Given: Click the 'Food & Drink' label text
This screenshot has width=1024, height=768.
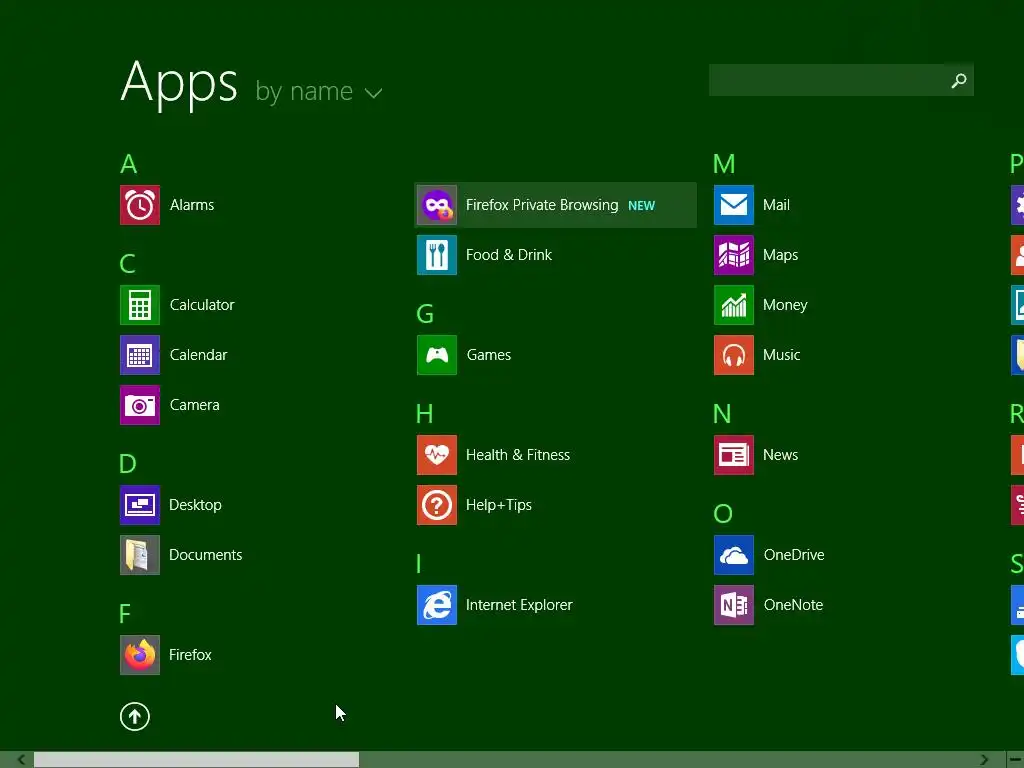Looking at the screenshot, I should (509, 255).
